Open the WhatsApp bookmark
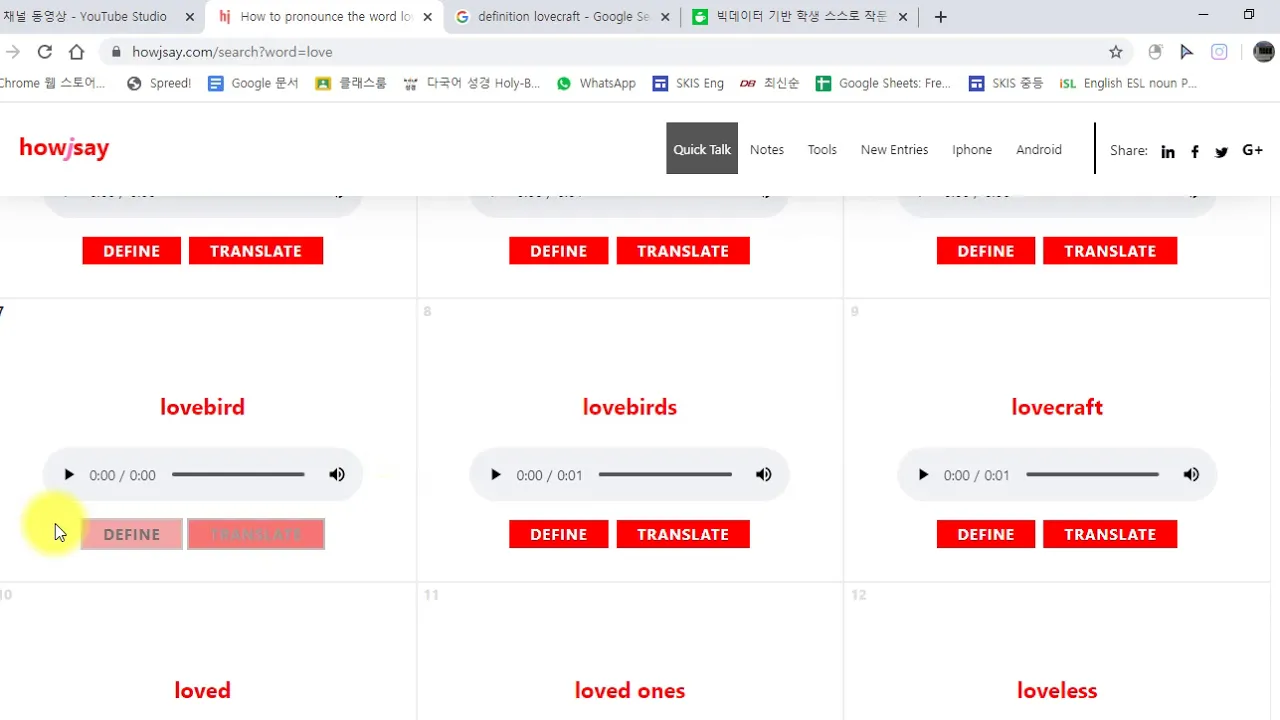This screenshot has height=720, width=1280. point(596,83)
